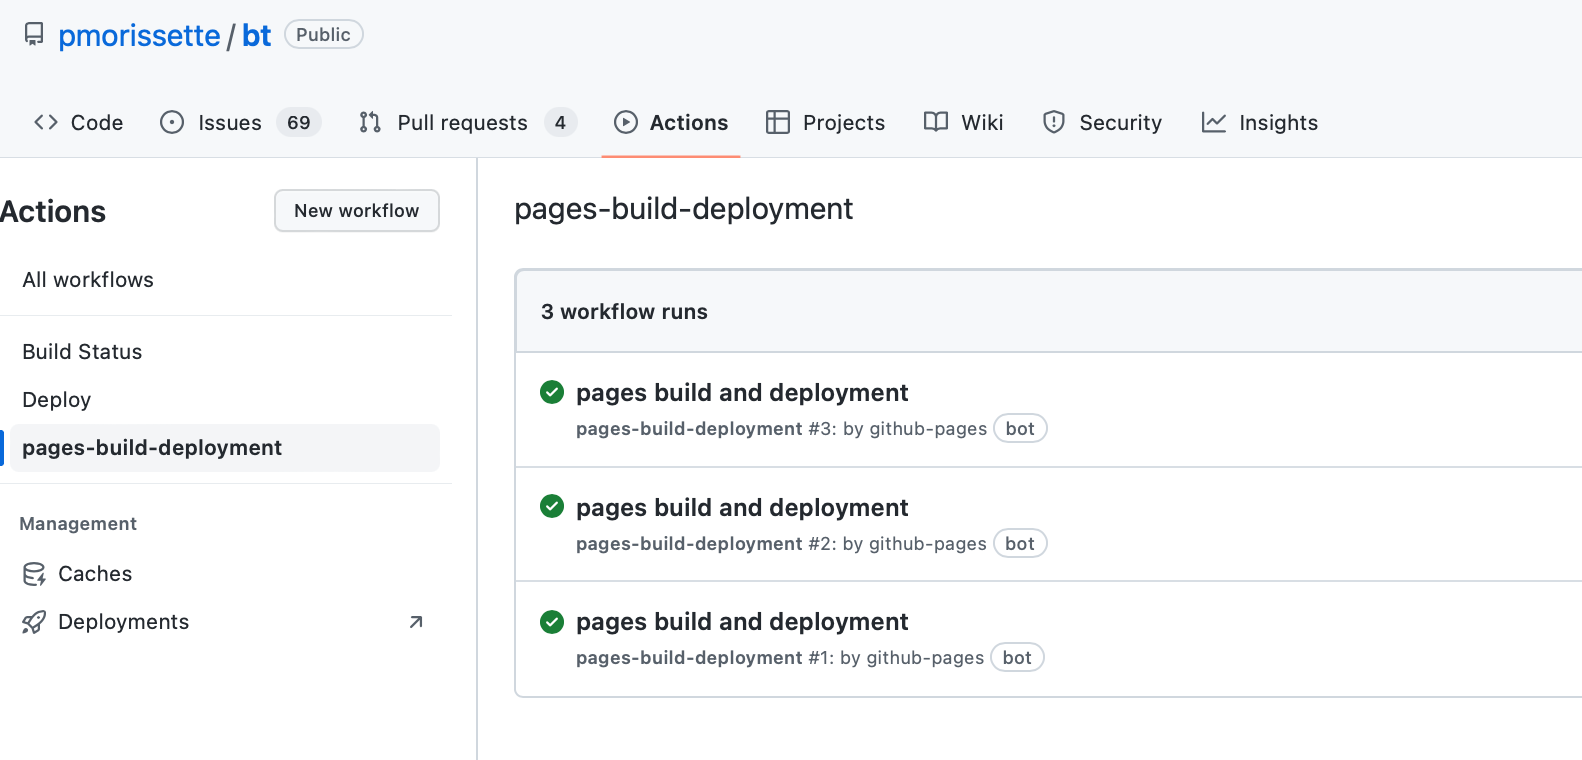1582x760 pixels.
Task: Click green checkmark of run #1
Action: 552,622
